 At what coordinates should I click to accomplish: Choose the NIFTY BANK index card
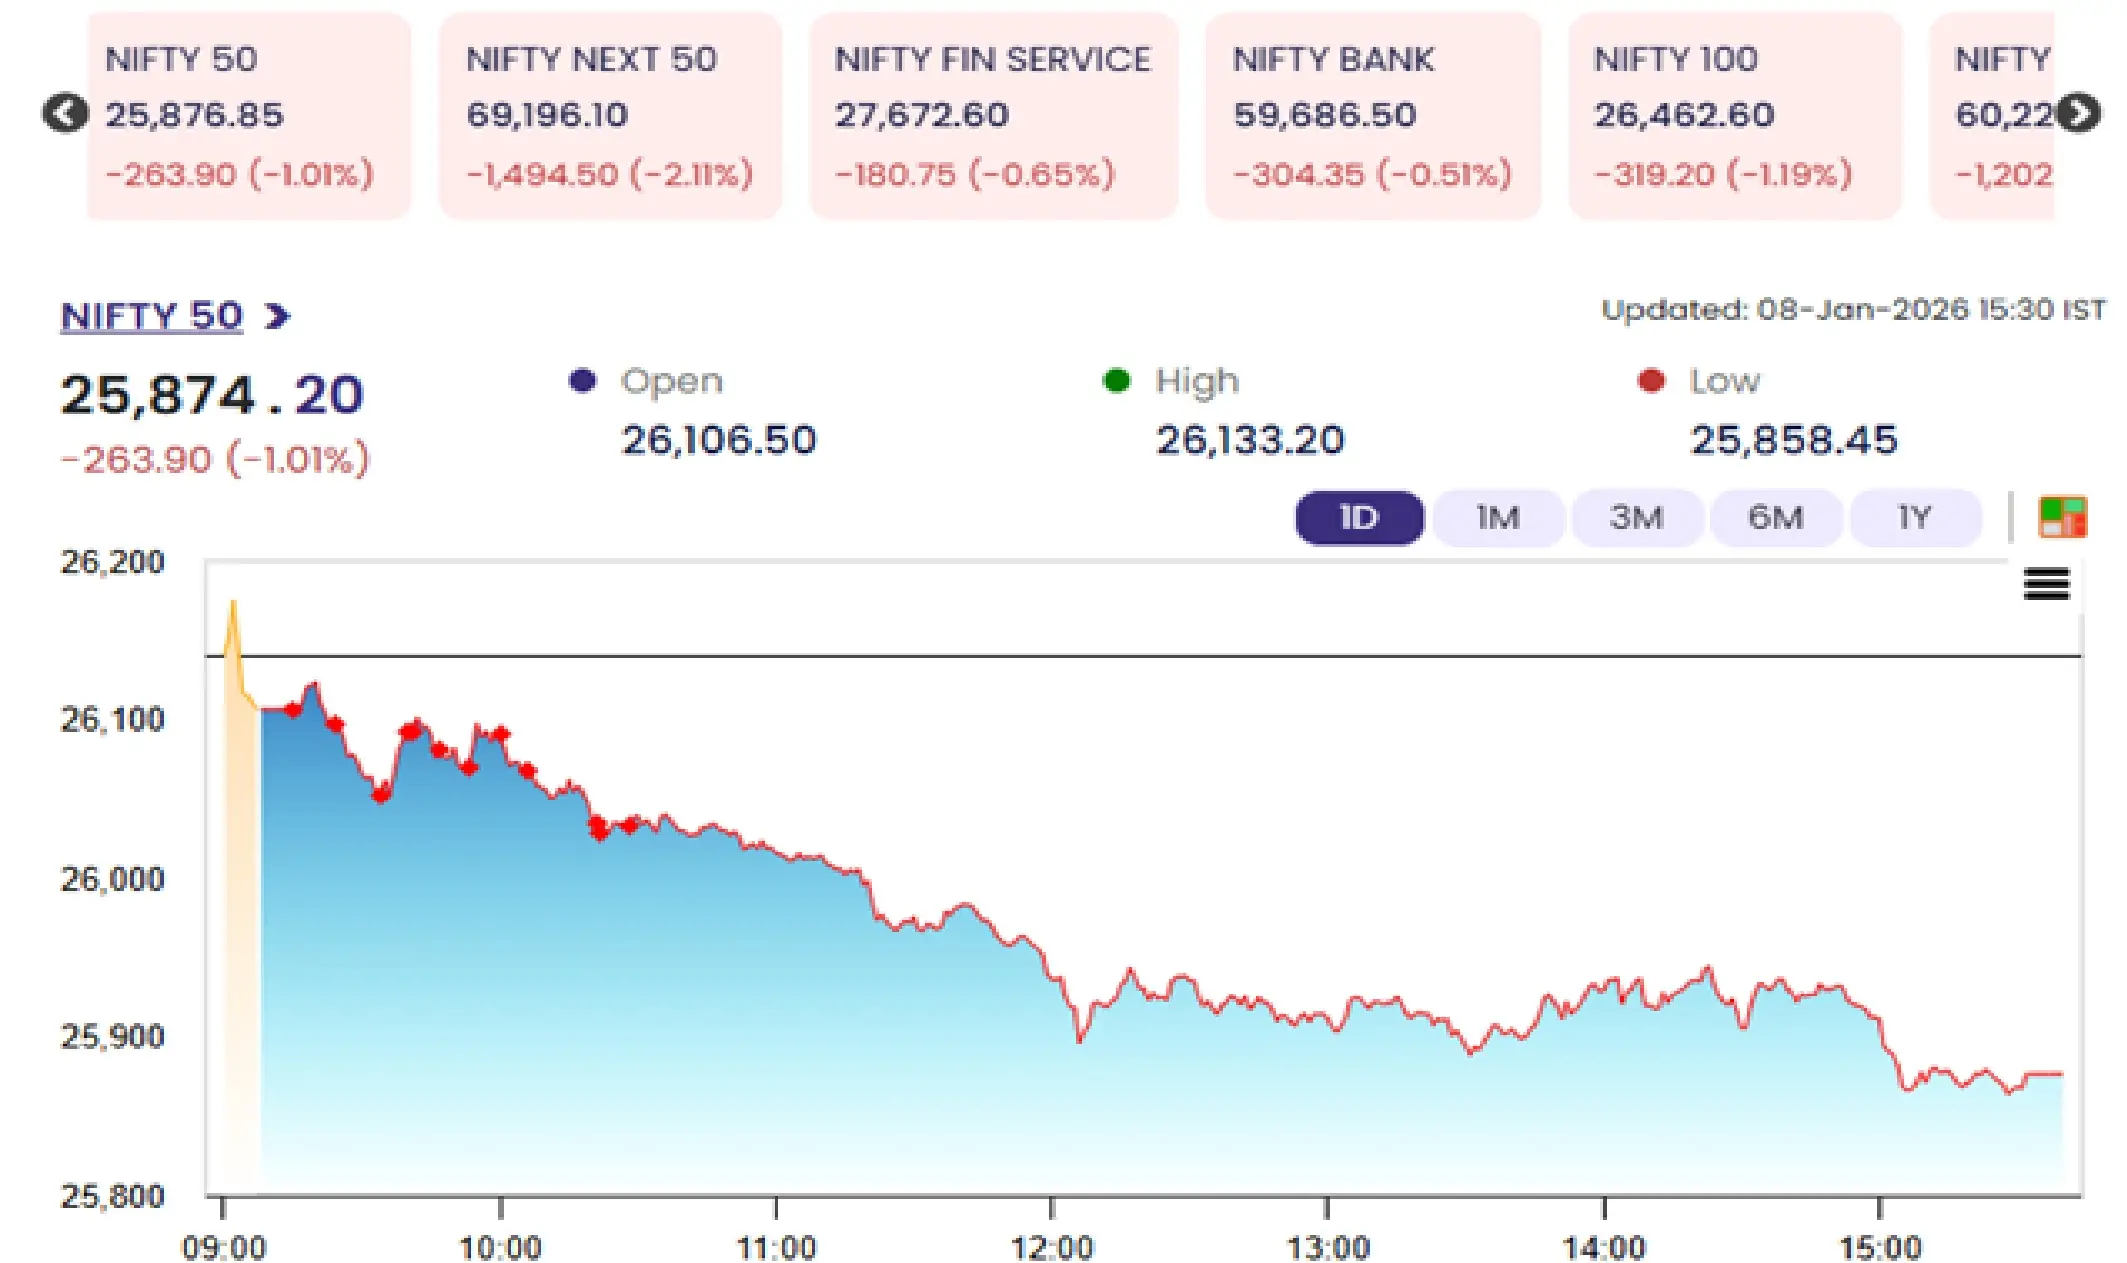pyautogui.click(x=1372, y=116)
